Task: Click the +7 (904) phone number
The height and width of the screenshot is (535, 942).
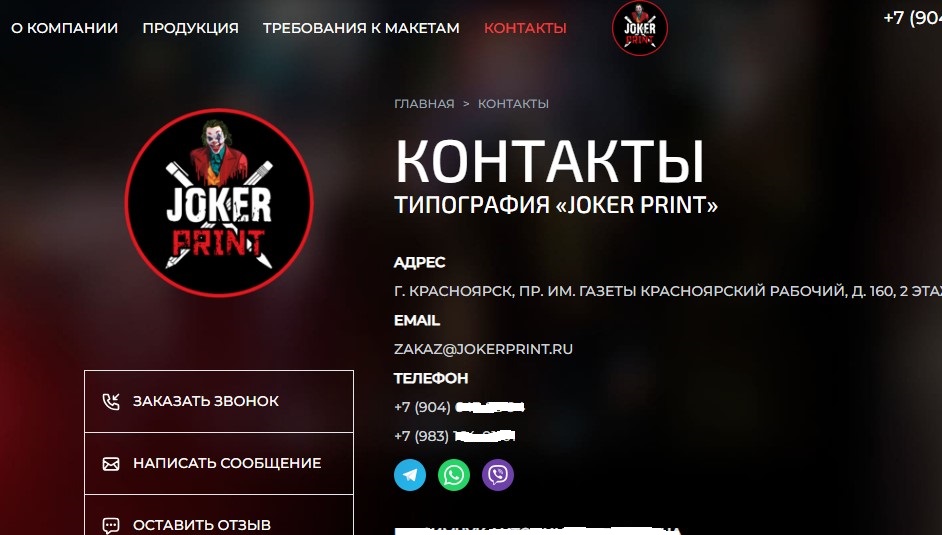Action: [x=460, y=407]
